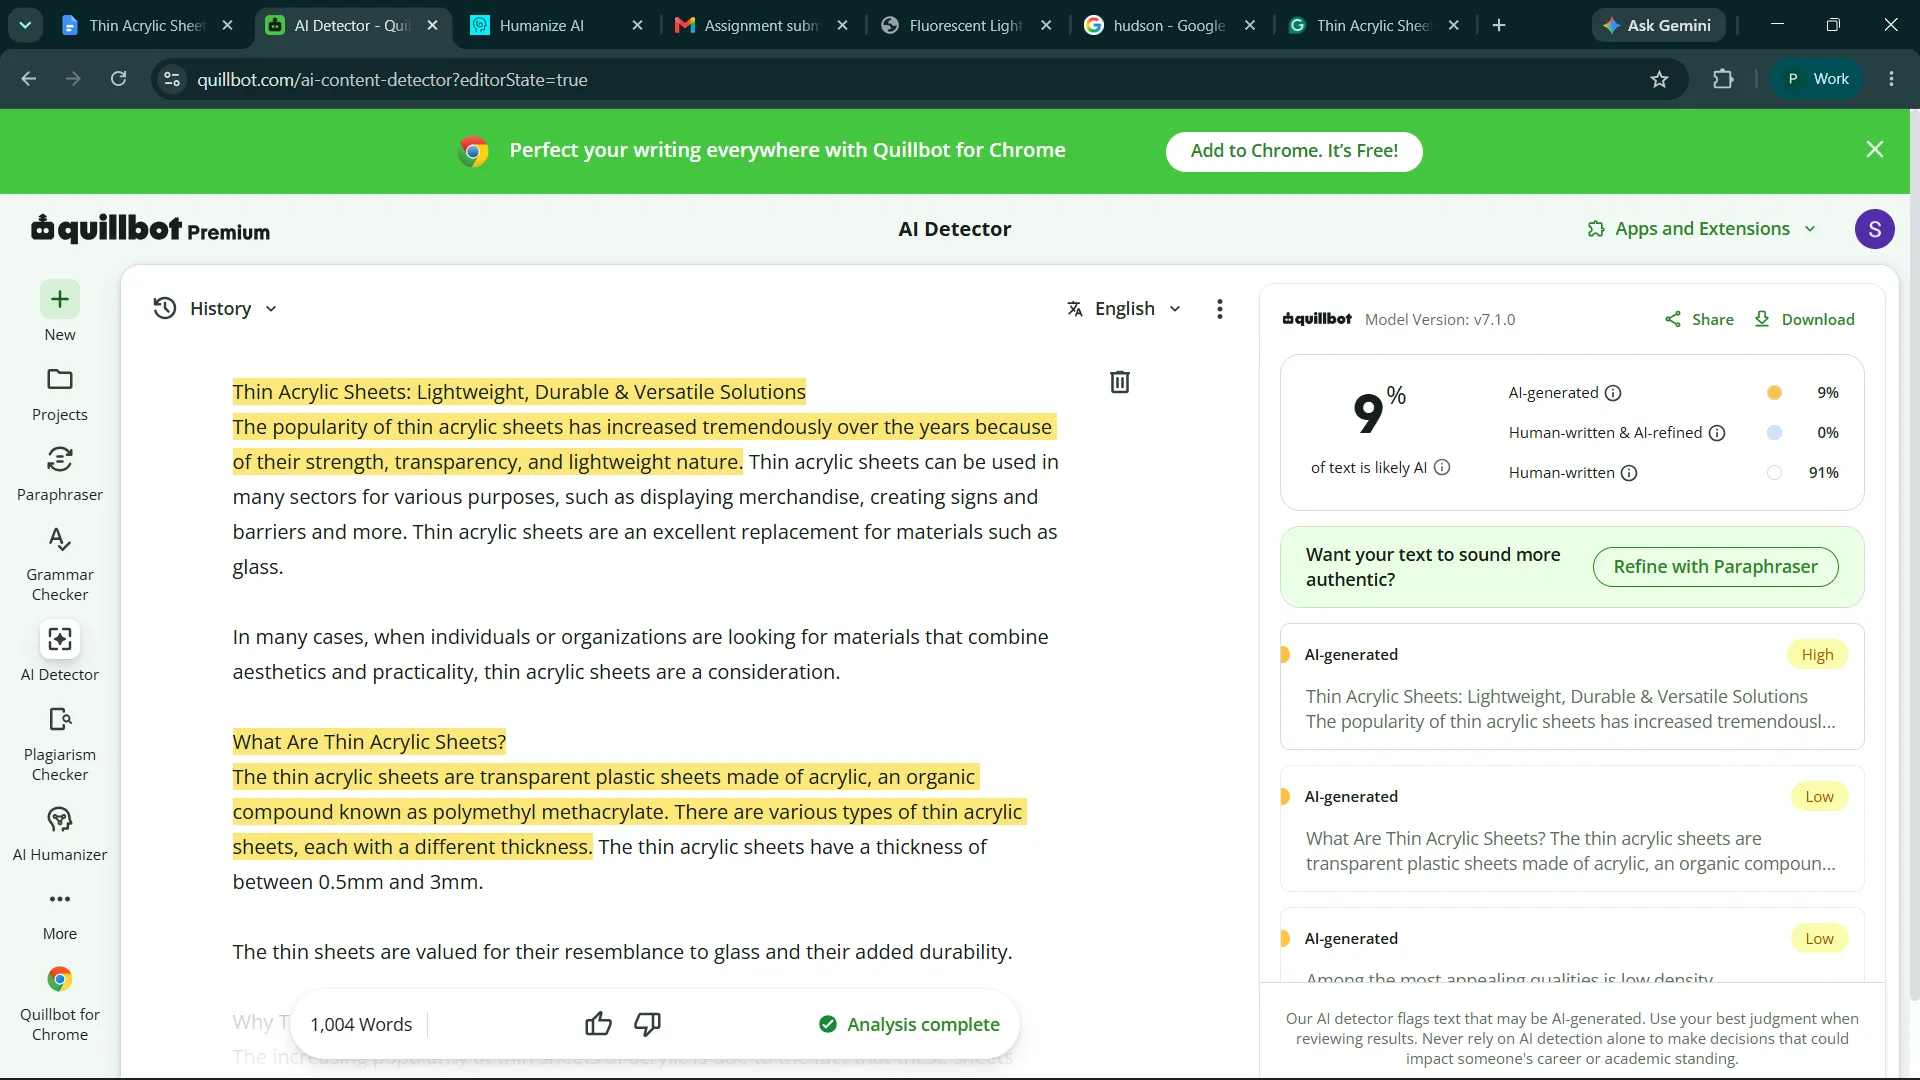Close the AI Detector browser tab
This screenshot has width=1920, height=1080.
(x=432, y=25)
